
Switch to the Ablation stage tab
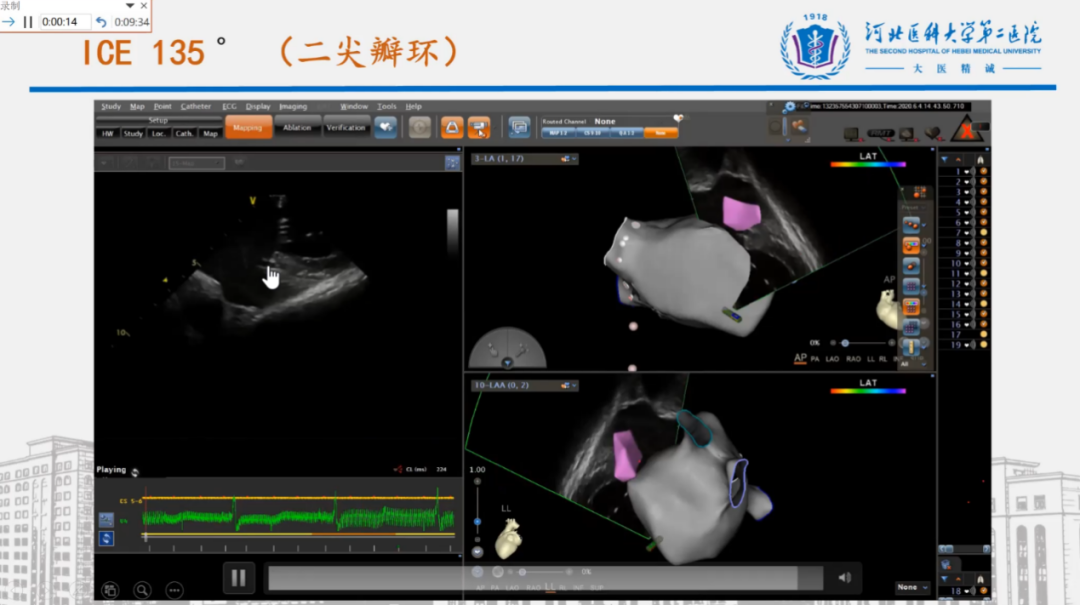pyautogui.click(x=297, y=128)
